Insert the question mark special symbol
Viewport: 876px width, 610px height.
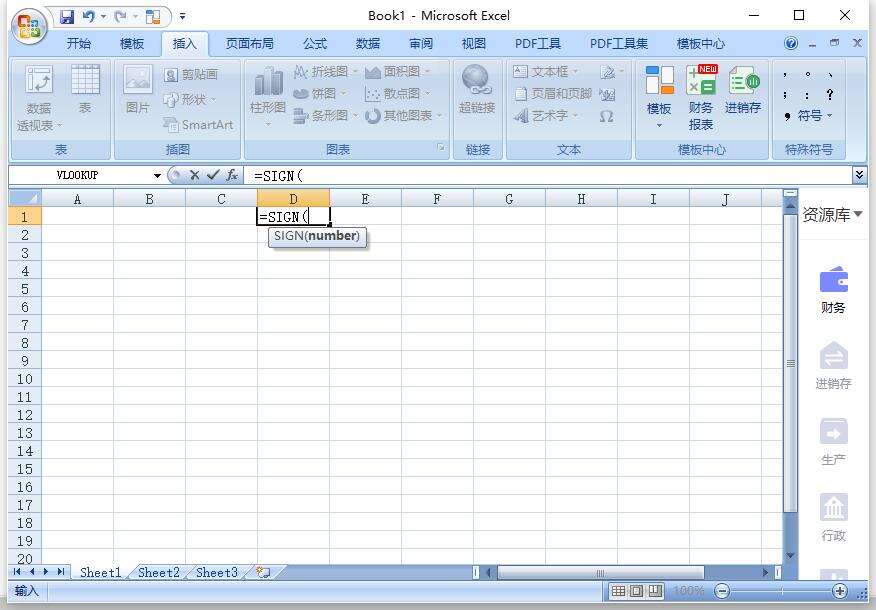(830, 94)
